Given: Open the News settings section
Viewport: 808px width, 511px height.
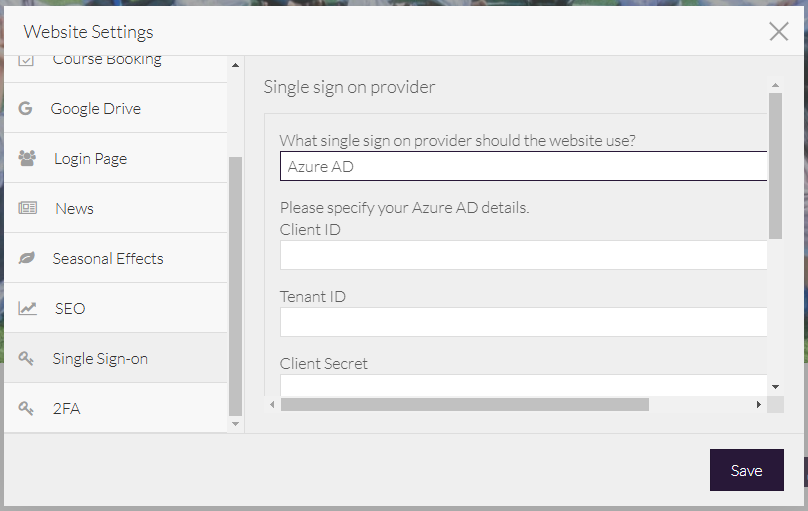Looking at the screenshot, I should (74, 208).
